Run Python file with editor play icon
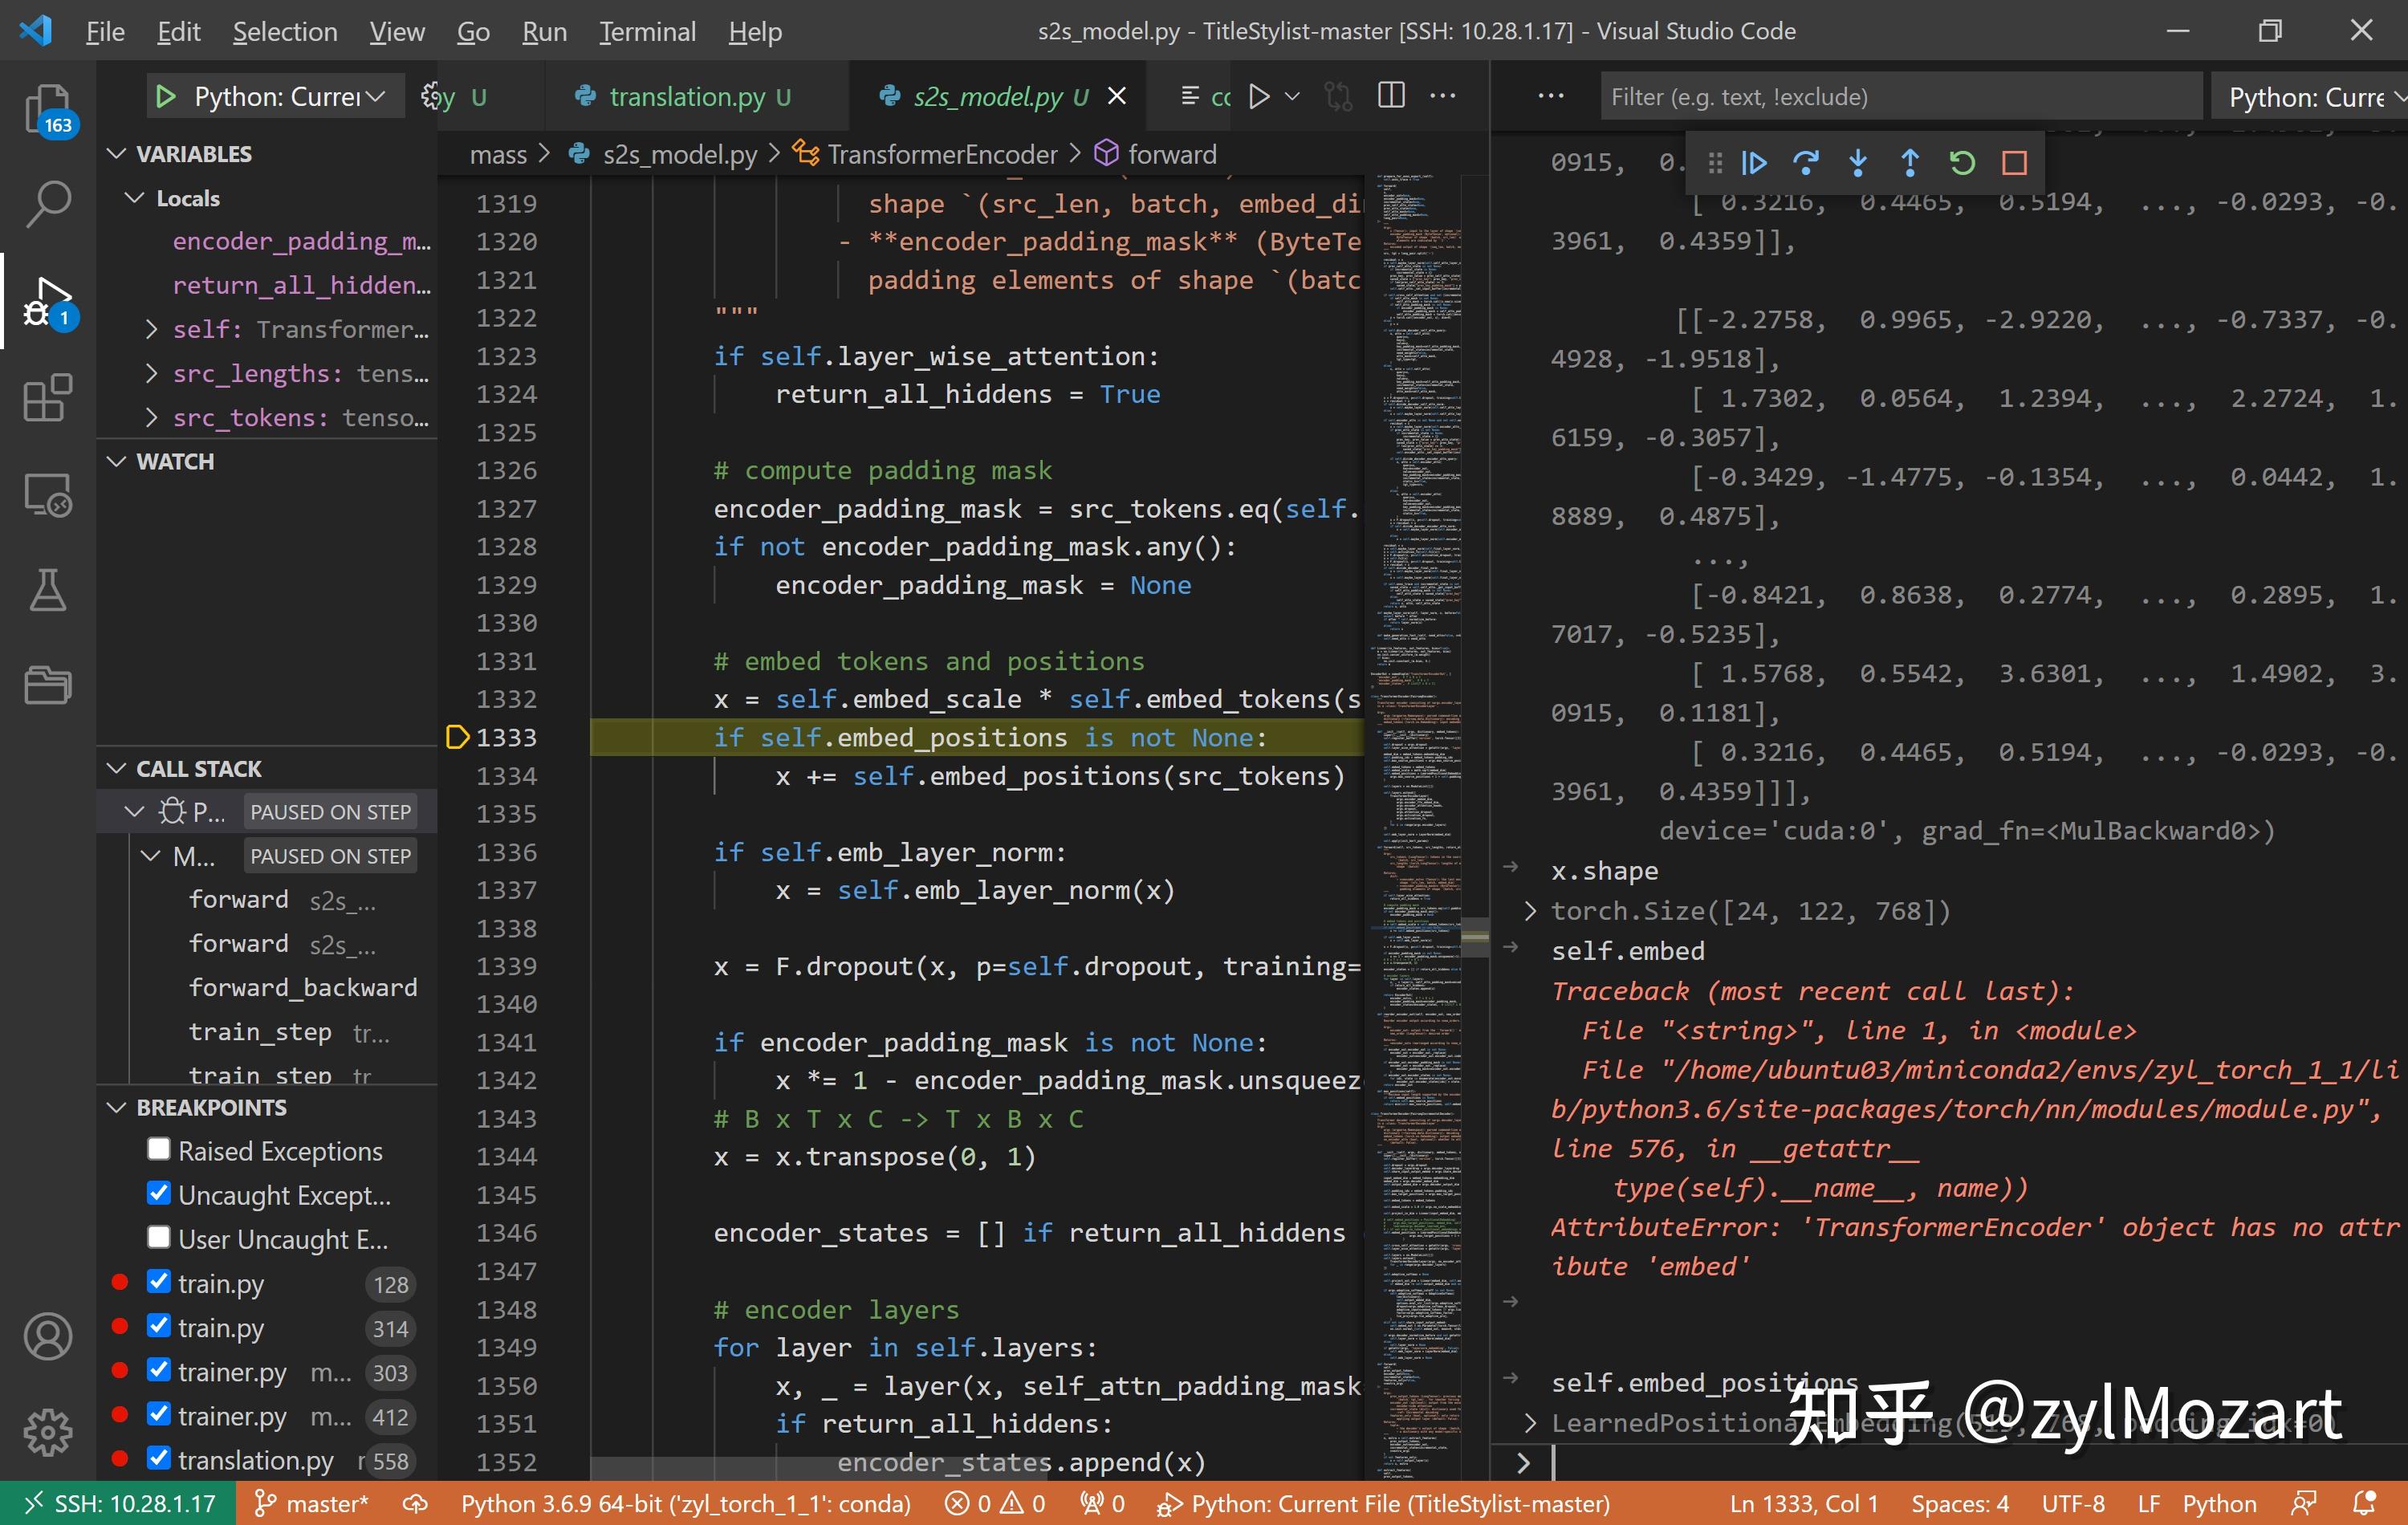This screenshot has height=1525, width=2408. [1259, 96]
